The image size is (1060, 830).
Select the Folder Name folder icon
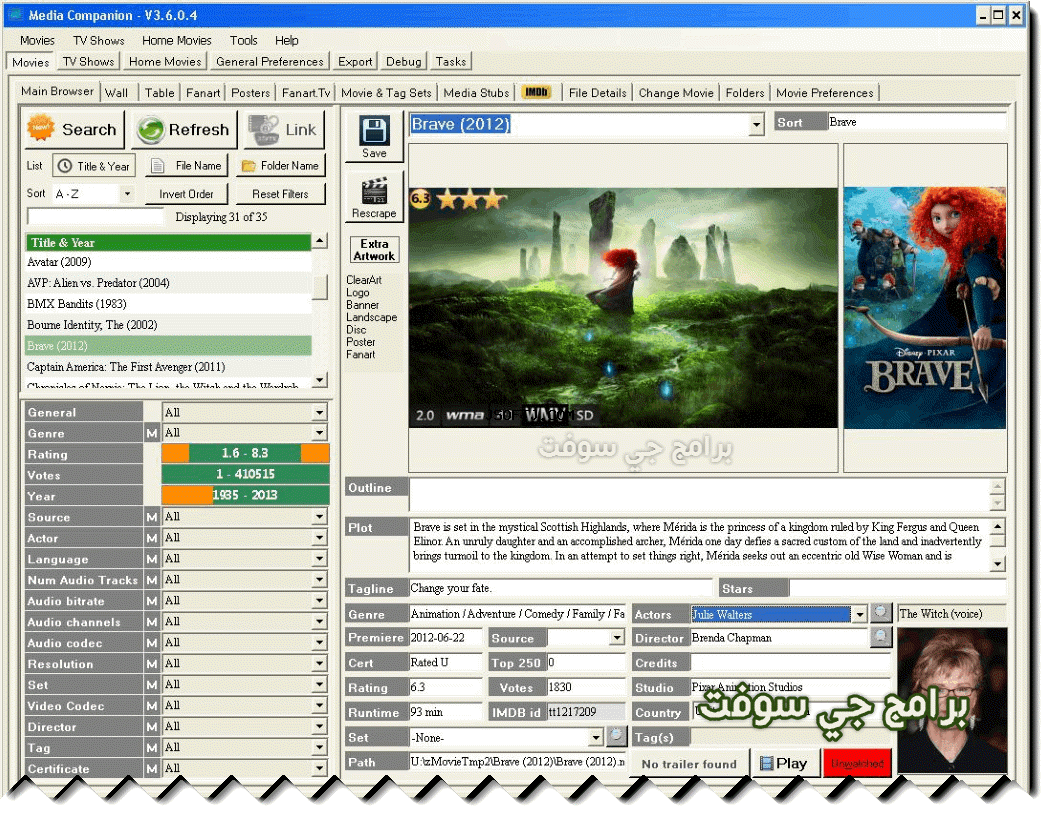click(248, 166)
